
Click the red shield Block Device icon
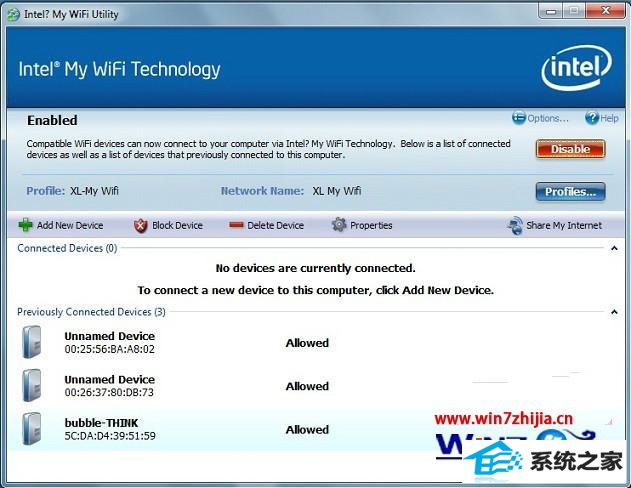coord(140,225)
